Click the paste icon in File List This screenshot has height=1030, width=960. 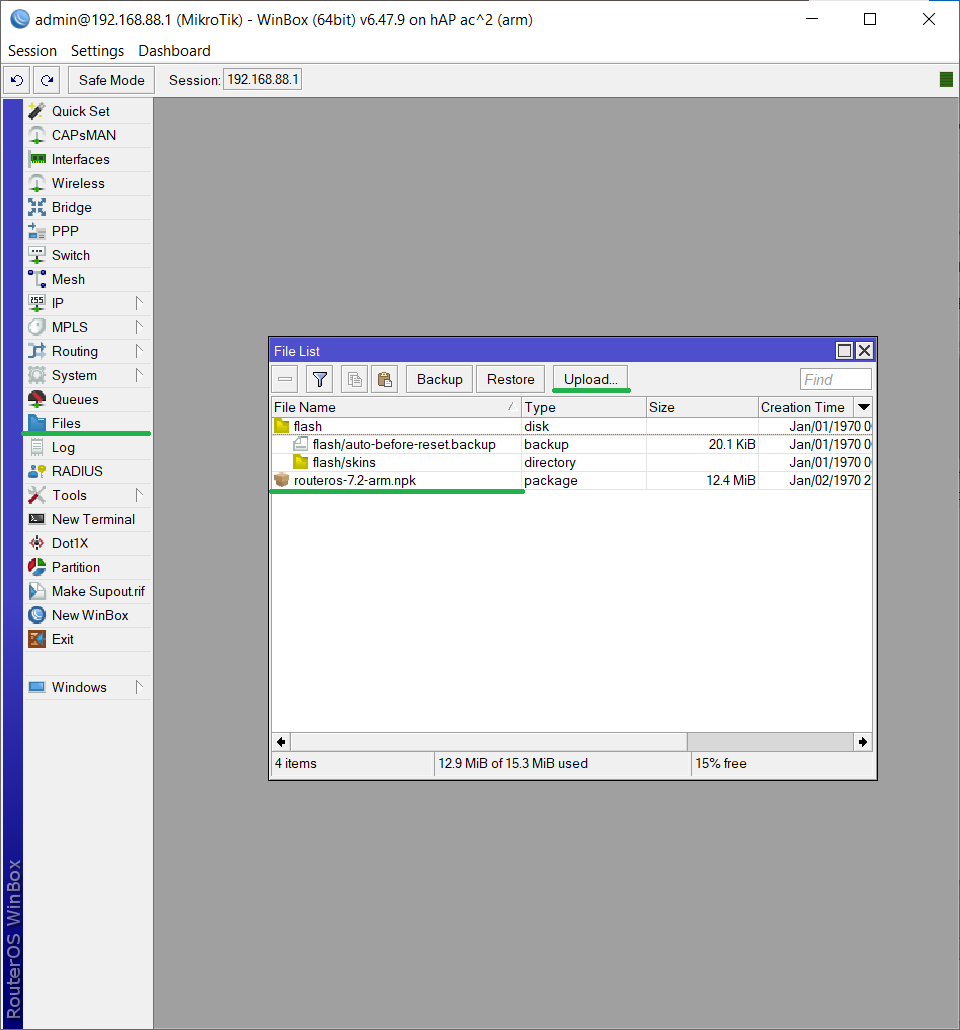coord(384,379)
